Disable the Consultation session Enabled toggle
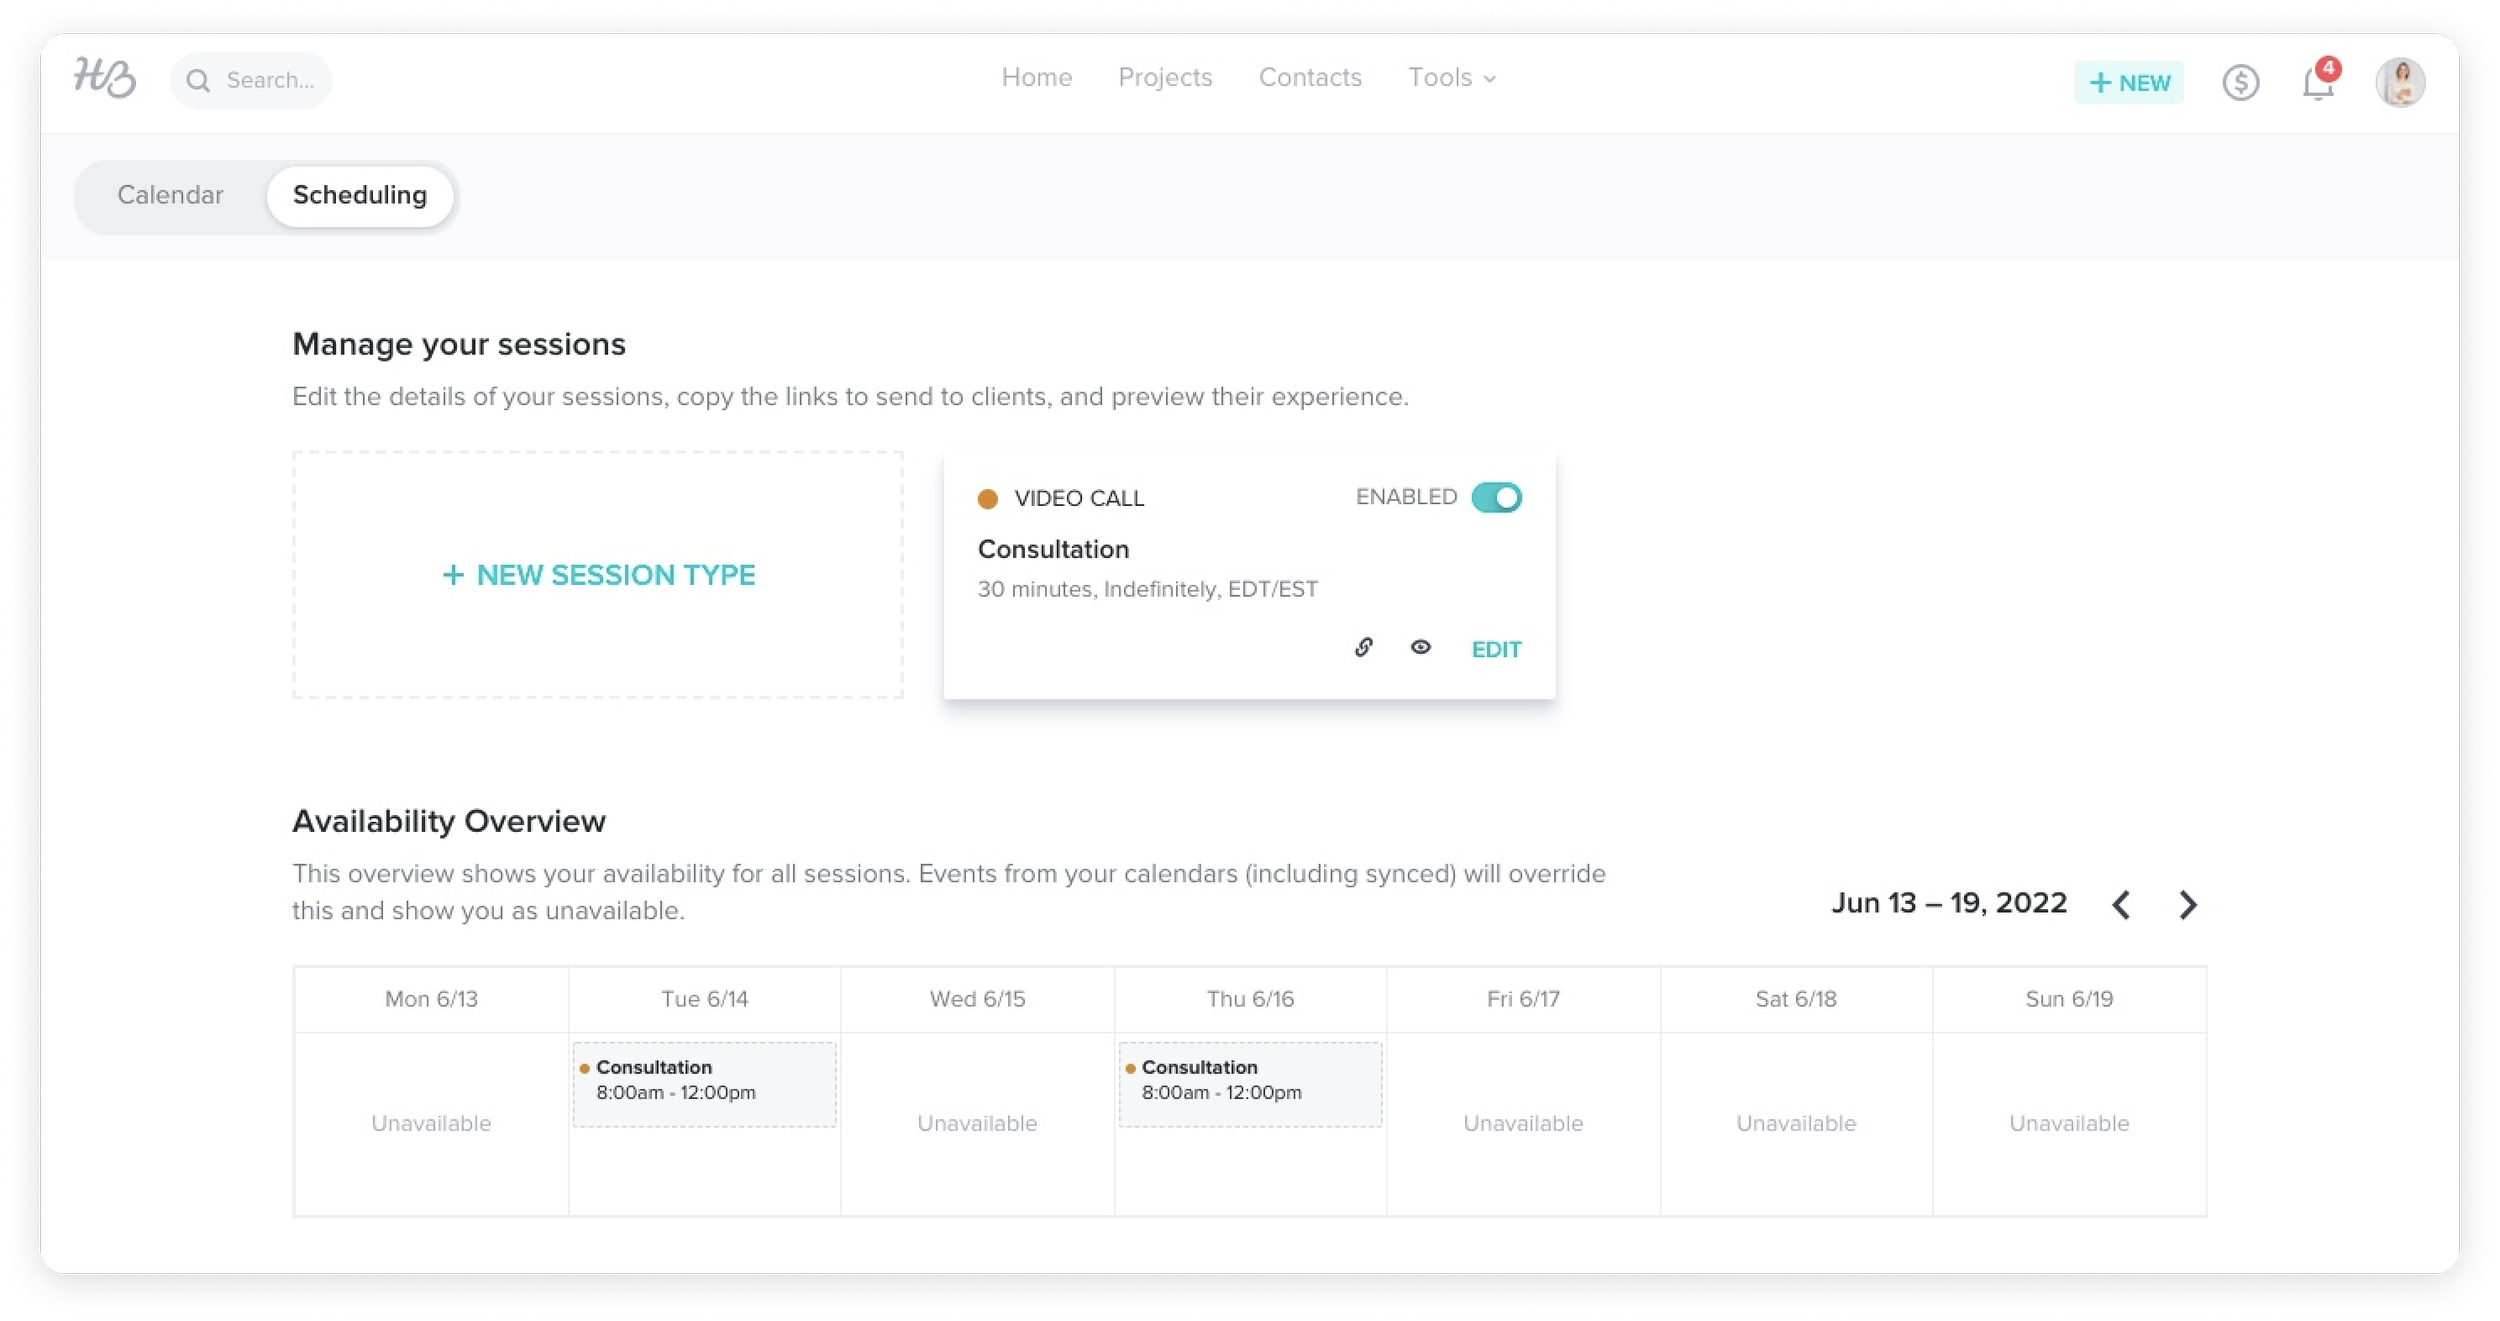Image resolution: width=2500 pixels, height=1321 pixels. [1499, 496]
